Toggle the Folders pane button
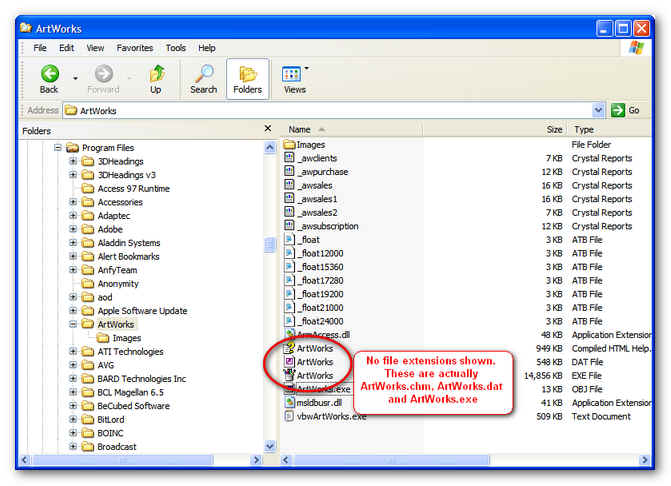The image size is (671, 486). (x=247, y=79)
